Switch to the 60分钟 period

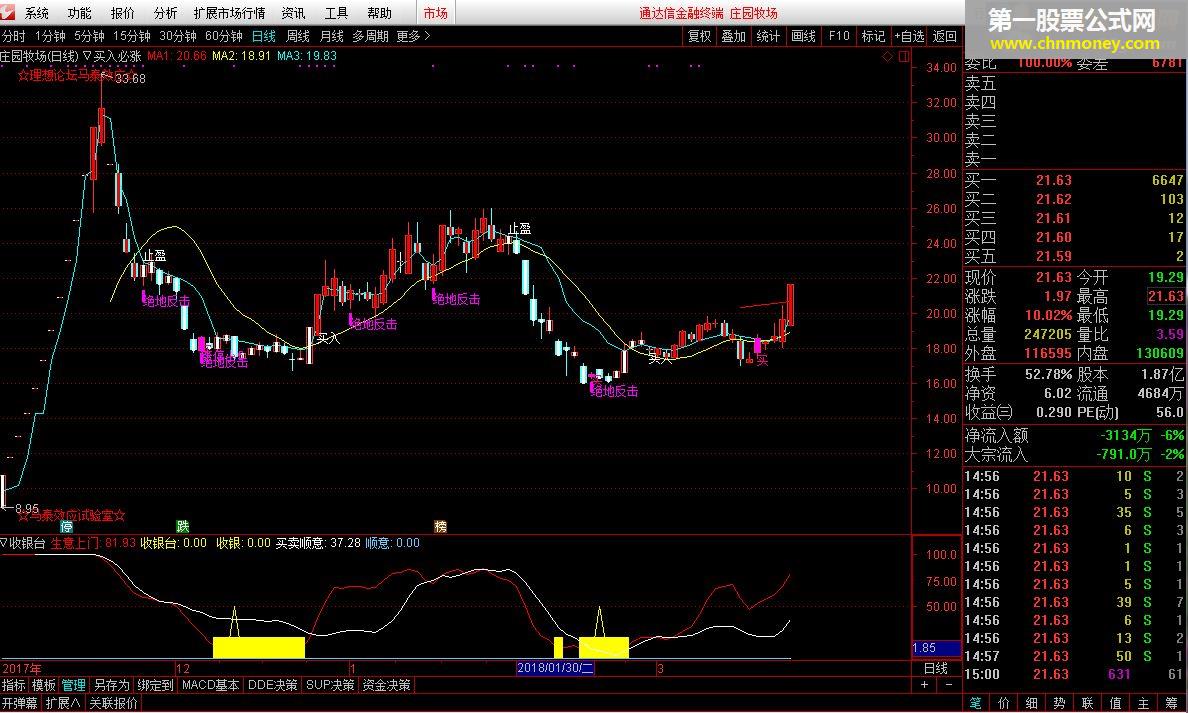pos(224,36)
